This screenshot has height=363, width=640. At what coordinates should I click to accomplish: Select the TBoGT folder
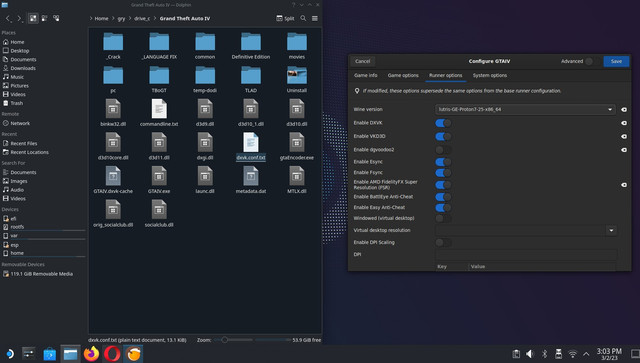pyautogui.click(x=159, y=80)
